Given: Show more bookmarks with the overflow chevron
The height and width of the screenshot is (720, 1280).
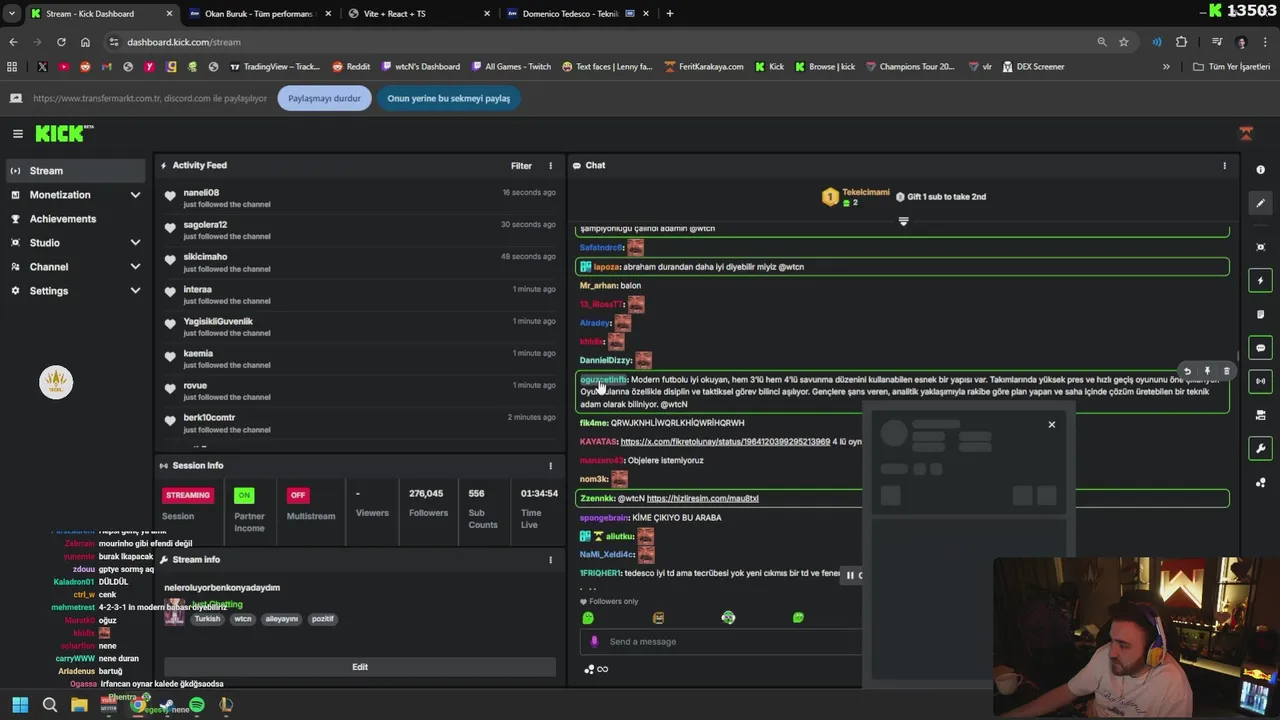Looking at the screenshot, I should click(1166, 67).
